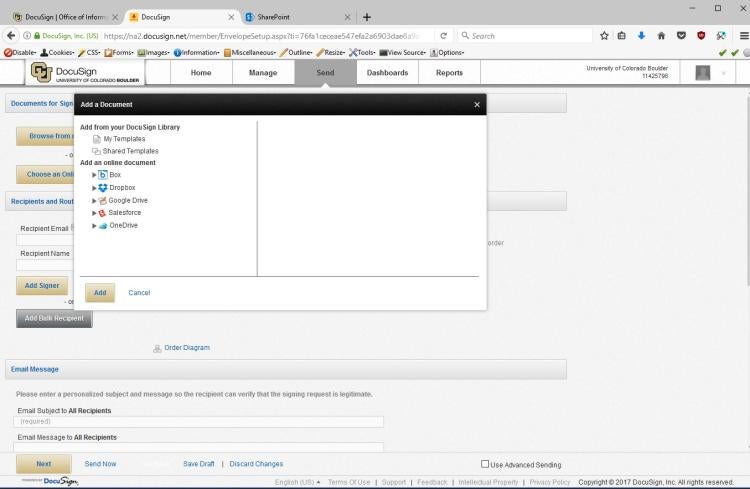This screenshot has width=750, height=489.
Task: Open the Feedback footer link
Action: (432, 482)
